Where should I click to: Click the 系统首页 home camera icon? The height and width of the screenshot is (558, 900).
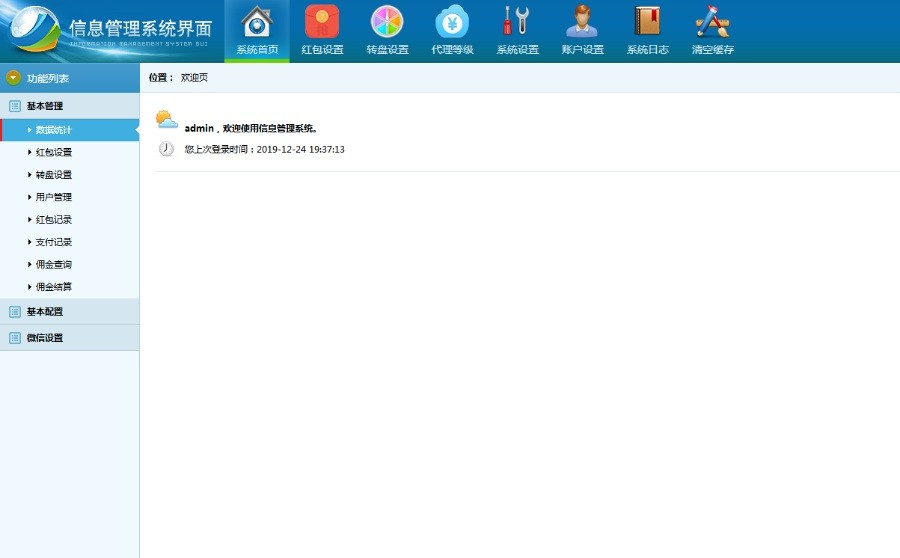tap(257, 22)
